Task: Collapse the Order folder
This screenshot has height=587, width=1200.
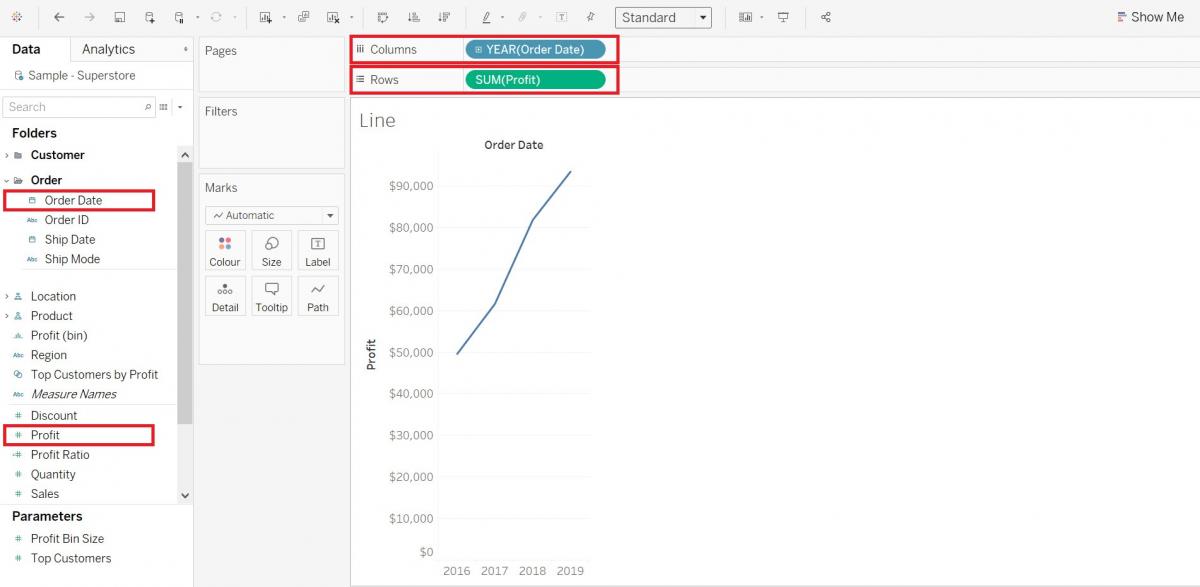Action: pyautogui.click(x=7, y=180)
